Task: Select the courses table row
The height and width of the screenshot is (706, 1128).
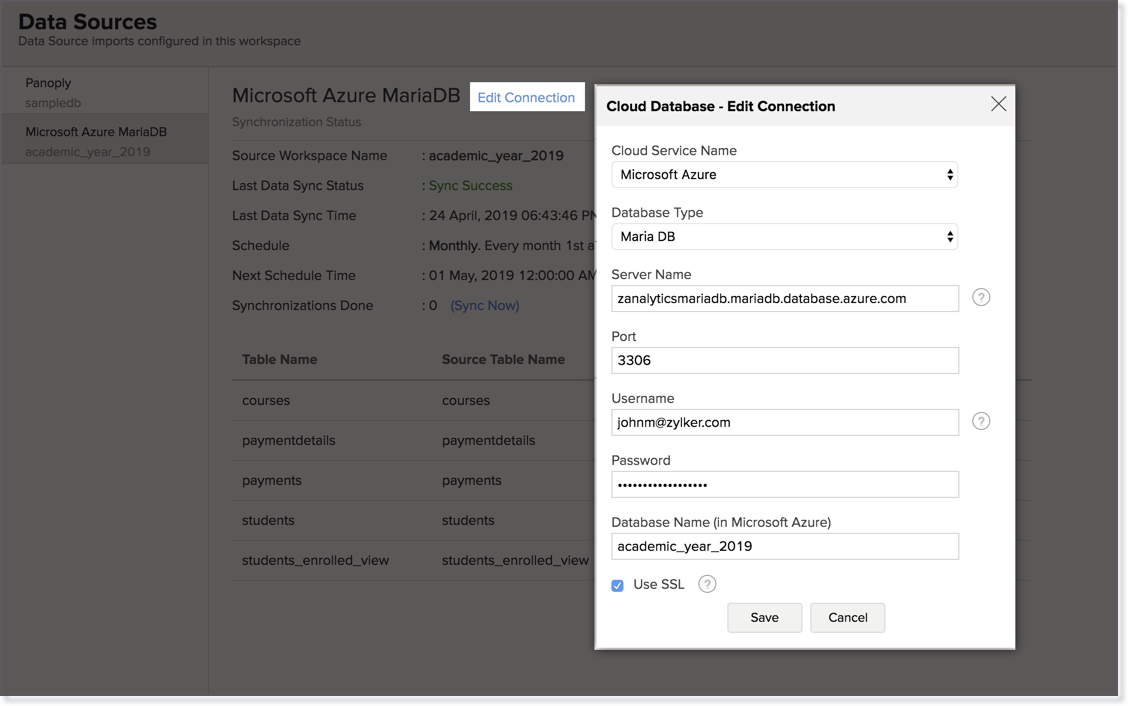Action: pyautogui.click(x=266, y=400)
